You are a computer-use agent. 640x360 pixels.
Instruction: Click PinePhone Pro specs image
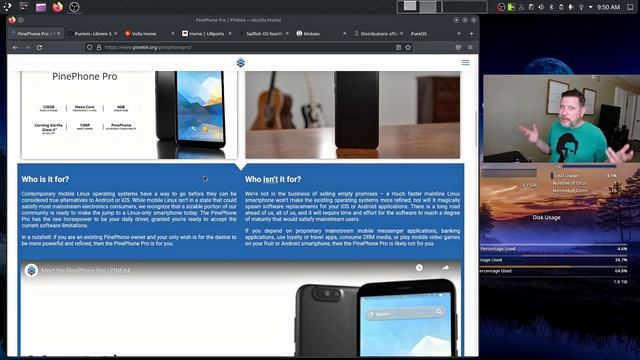(x=129, y=115)
